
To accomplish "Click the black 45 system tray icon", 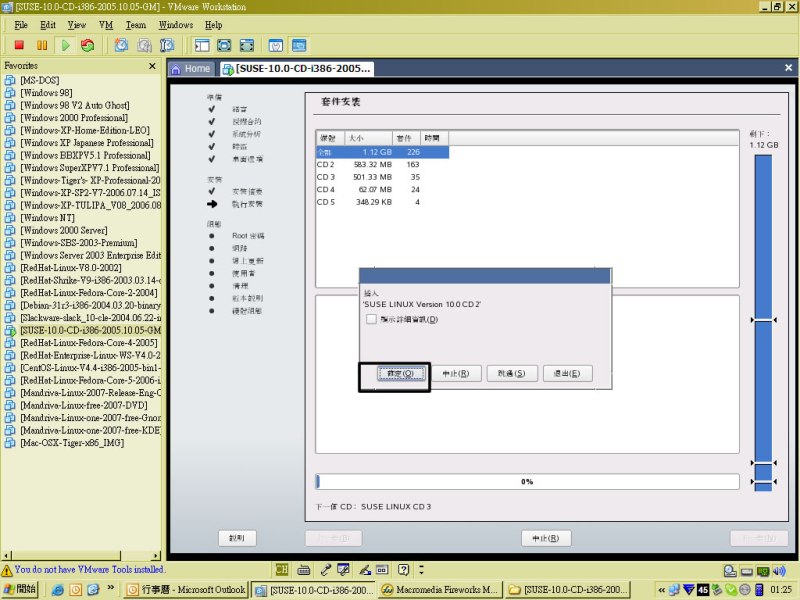I will coord(703,590).
